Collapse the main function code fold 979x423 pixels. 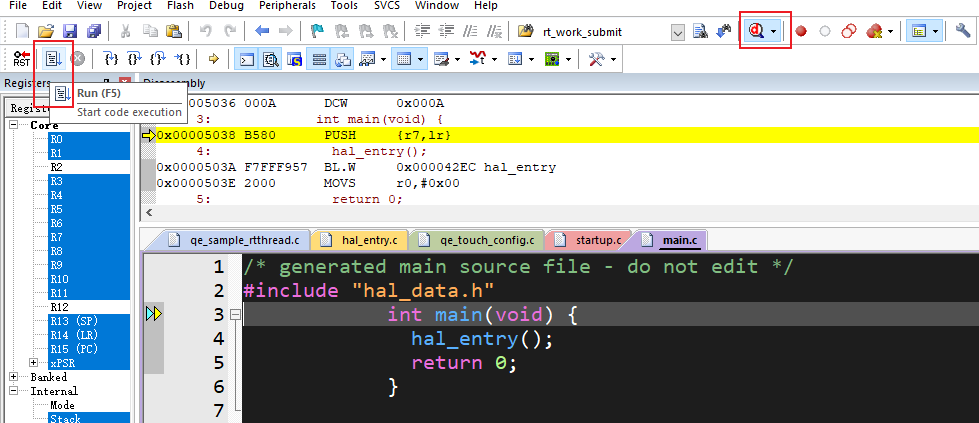[235, 315]
